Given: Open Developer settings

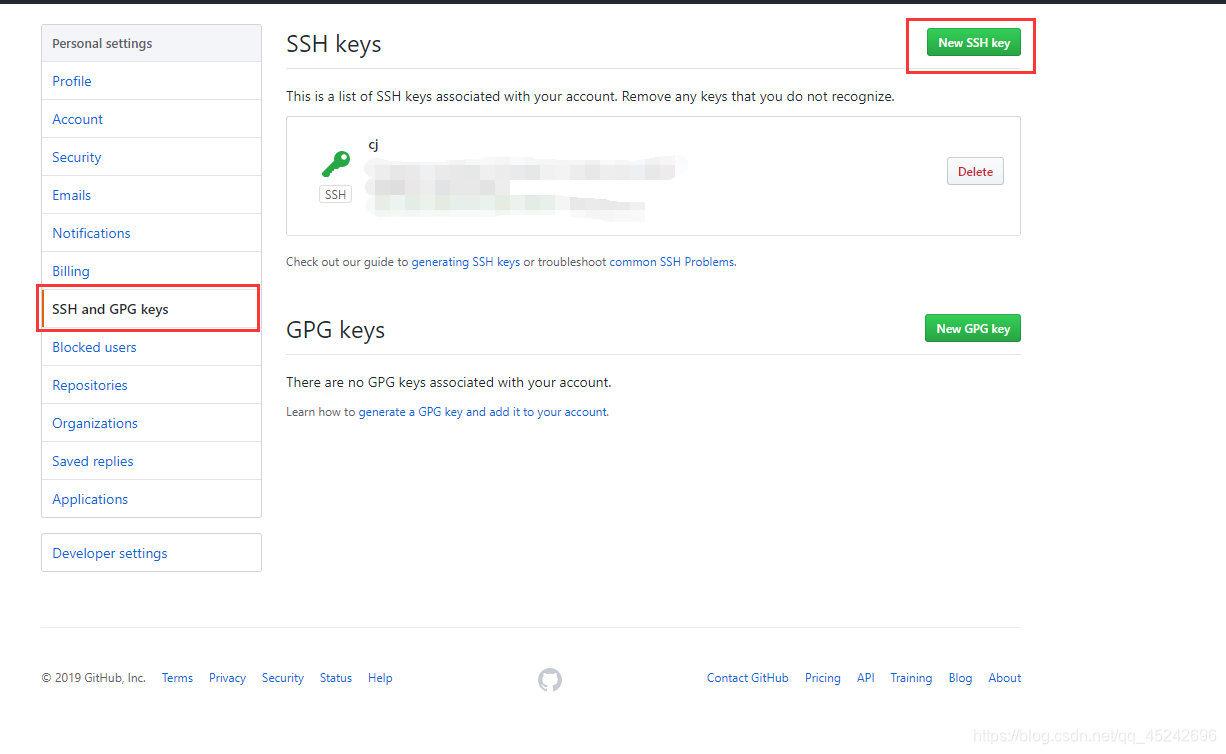Looking at the screenshot, I should [x=109, y=552].
